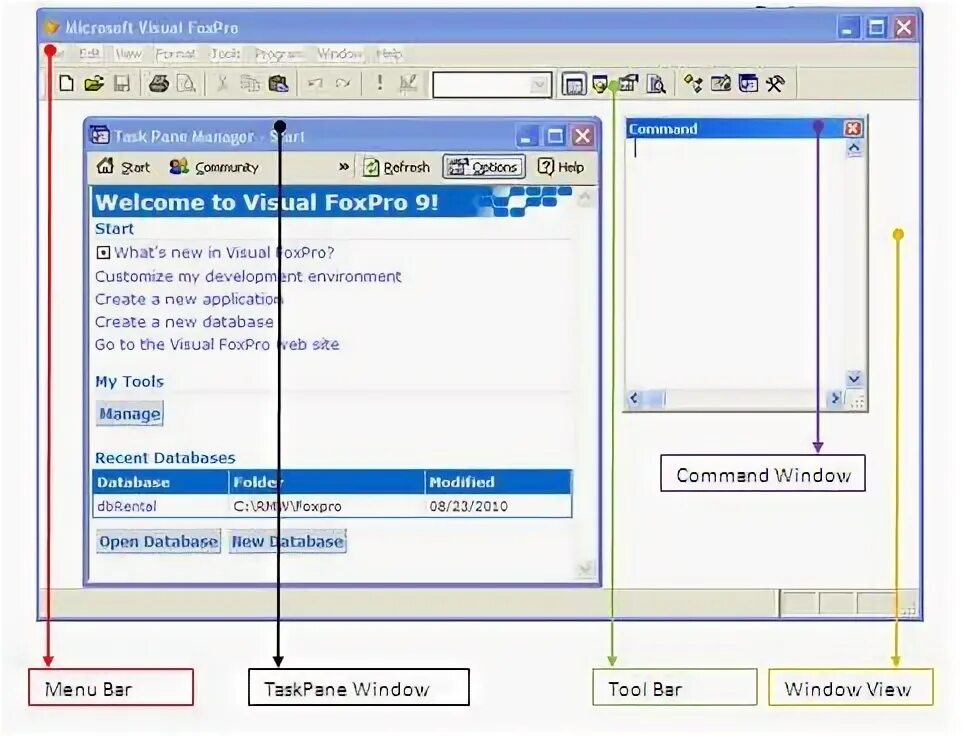Click the Redo arrow icon

click(x=343, y=83)
